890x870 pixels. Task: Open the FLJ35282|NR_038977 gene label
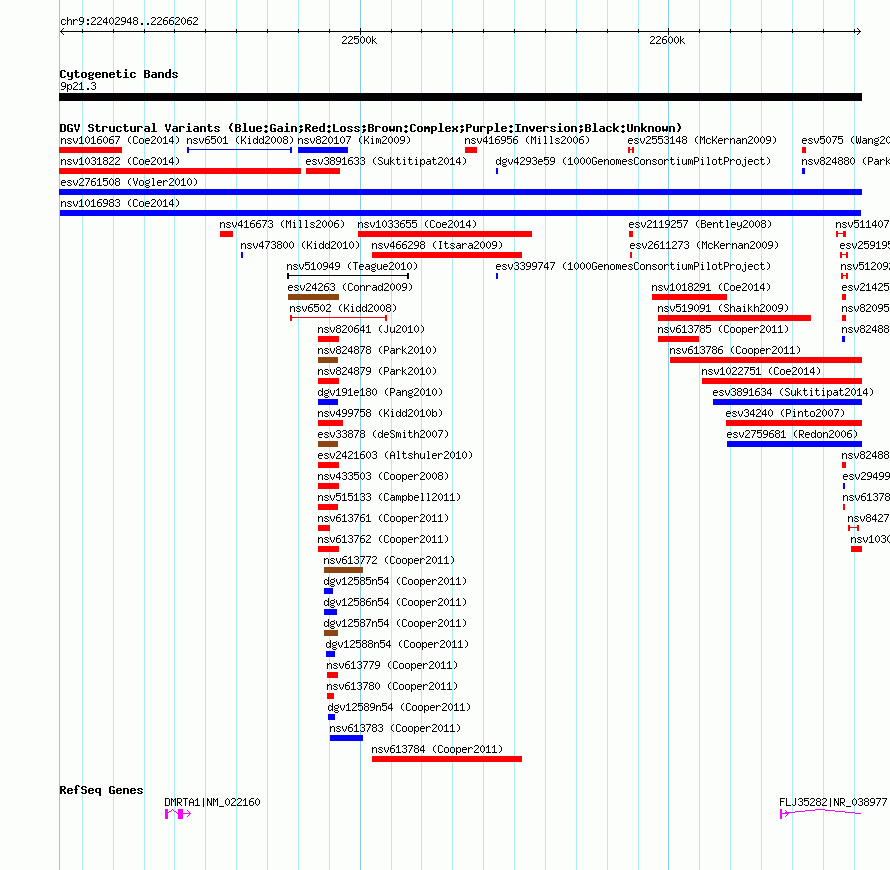coord(833,802)
